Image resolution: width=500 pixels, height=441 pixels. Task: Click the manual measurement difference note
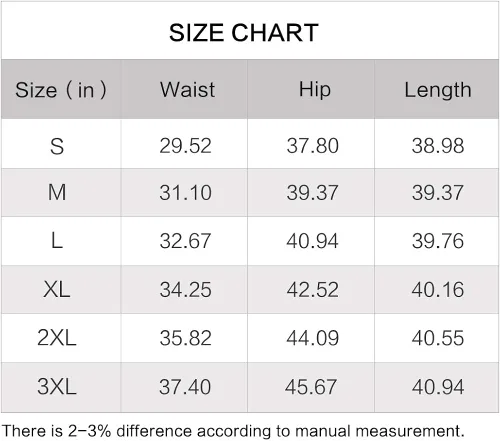pyautogui.click(x=233, y=431)
